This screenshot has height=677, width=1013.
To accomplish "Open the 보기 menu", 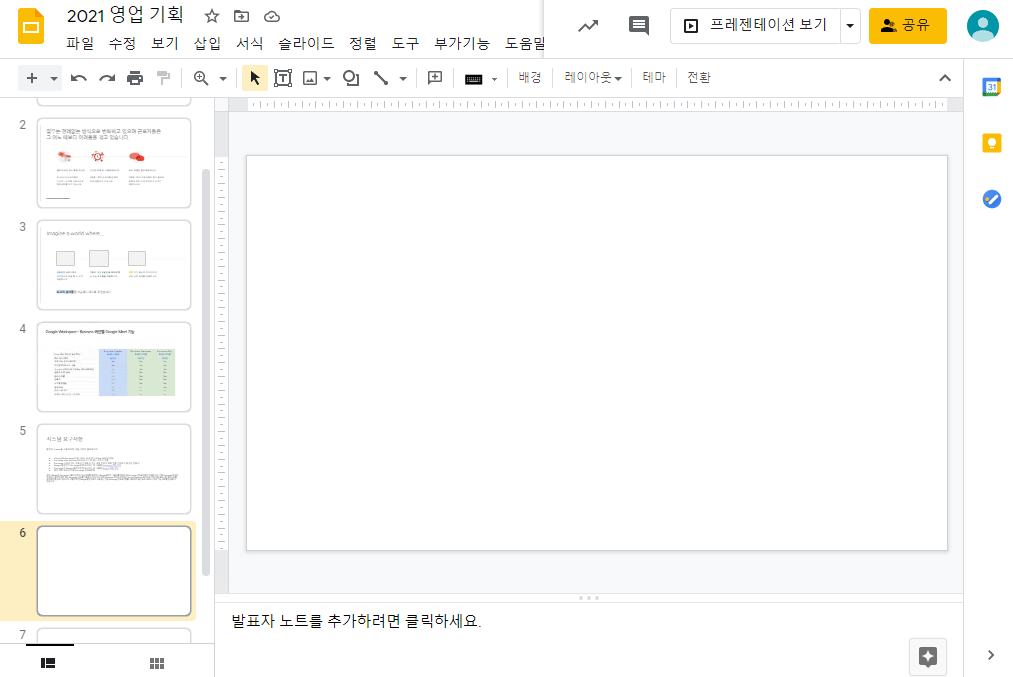I will tap(165, 43).
